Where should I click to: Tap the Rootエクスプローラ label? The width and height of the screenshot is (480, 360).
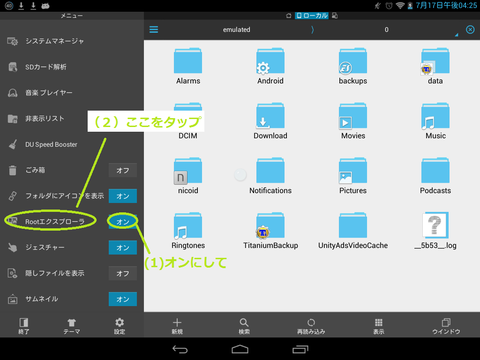pyautogui.click(x=55, y=222)
